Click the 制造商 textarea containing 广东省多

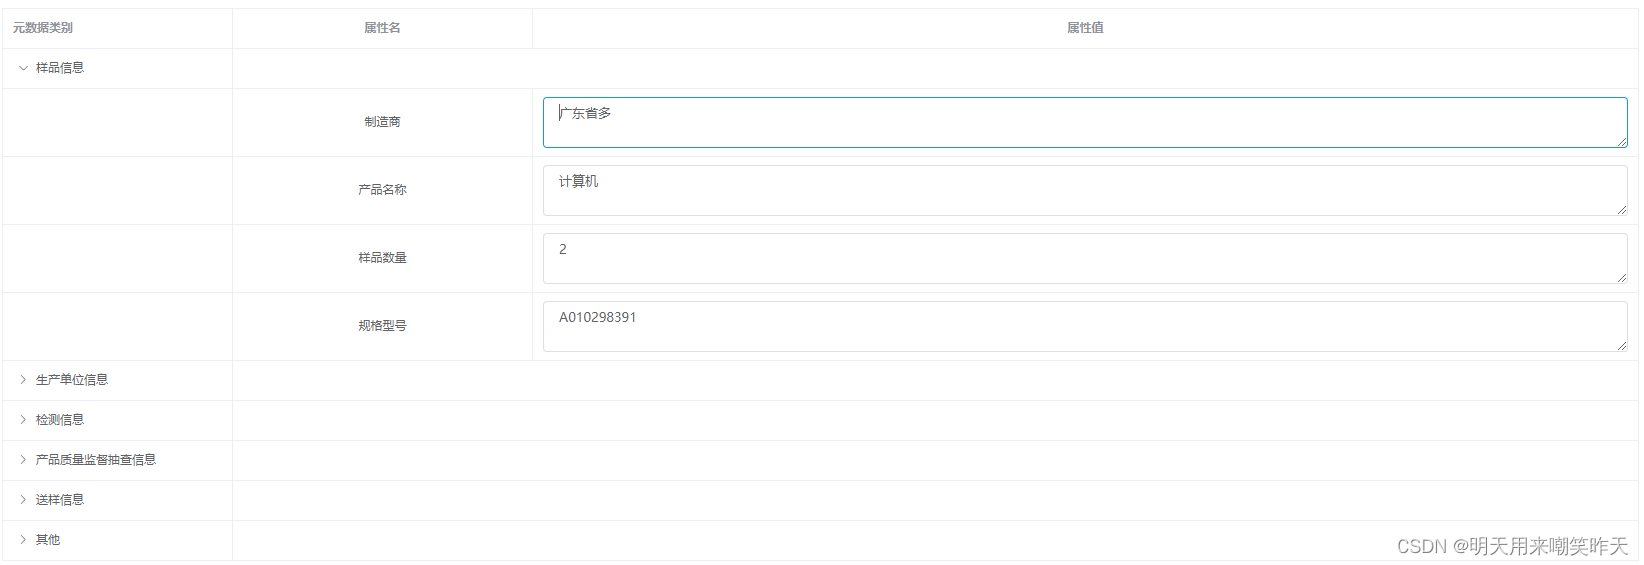coord(1085,122)
